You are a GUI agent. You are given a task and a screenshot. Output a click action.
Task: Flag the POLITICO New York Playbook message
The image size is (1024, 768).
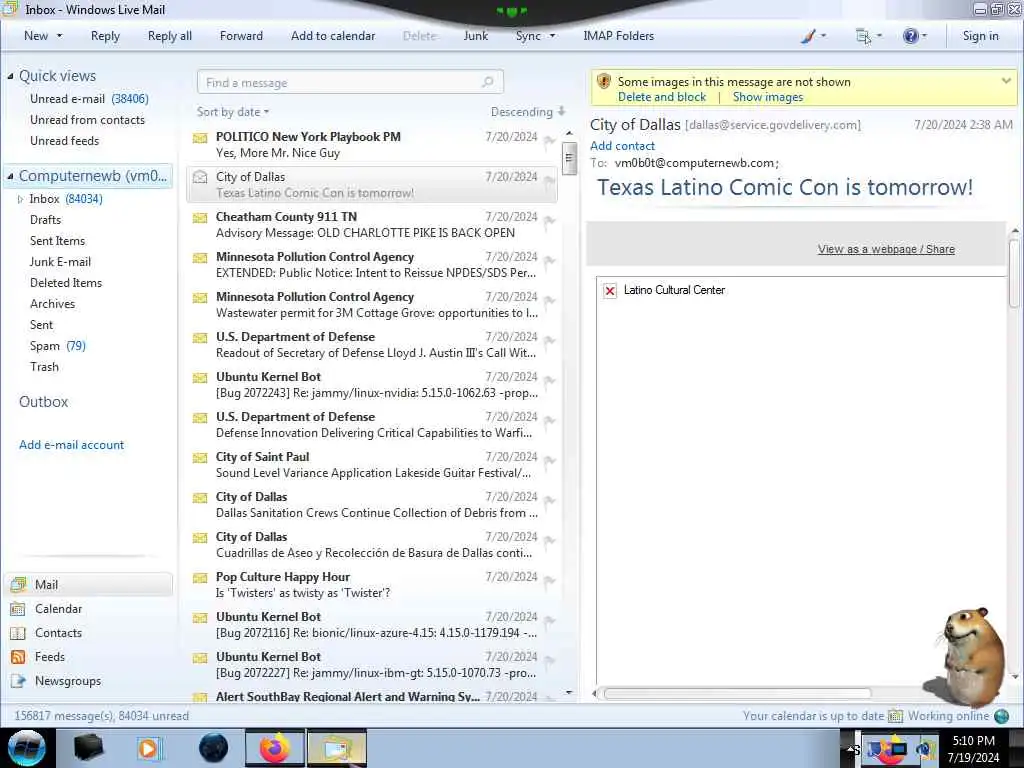pos(549,140)
